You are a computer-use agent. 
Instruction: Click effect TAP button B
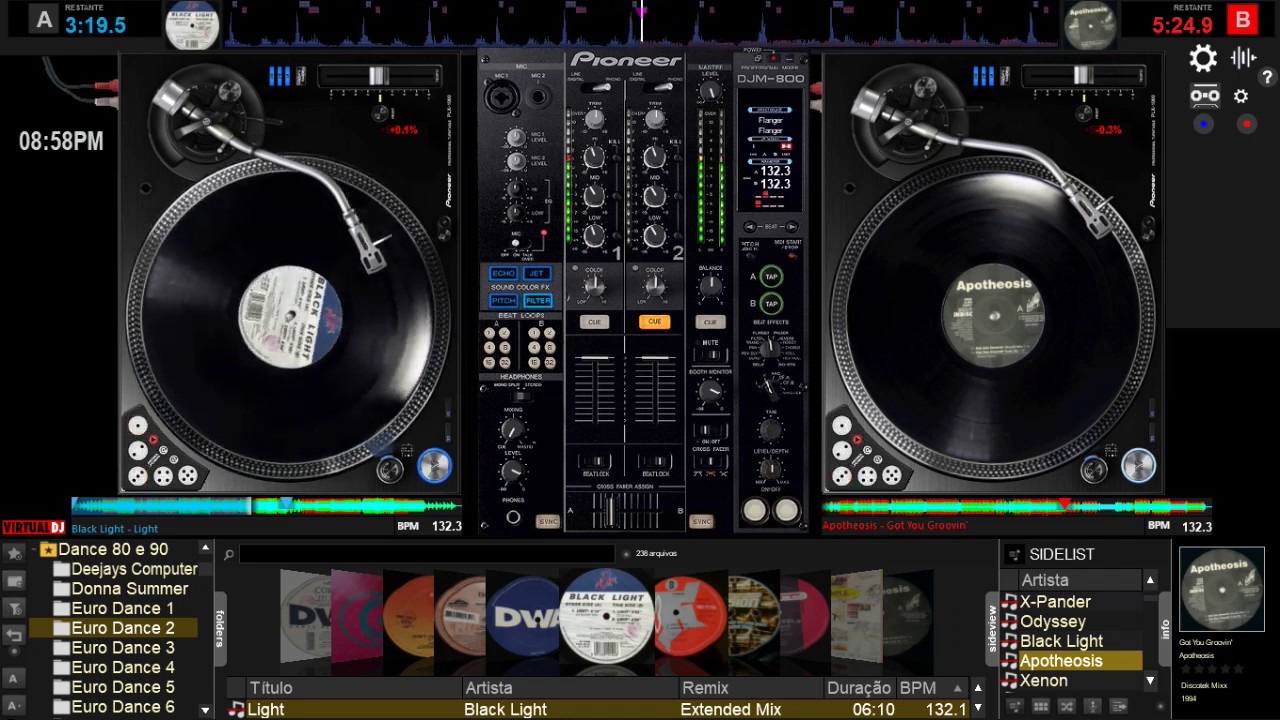click(x=771, y=304)
